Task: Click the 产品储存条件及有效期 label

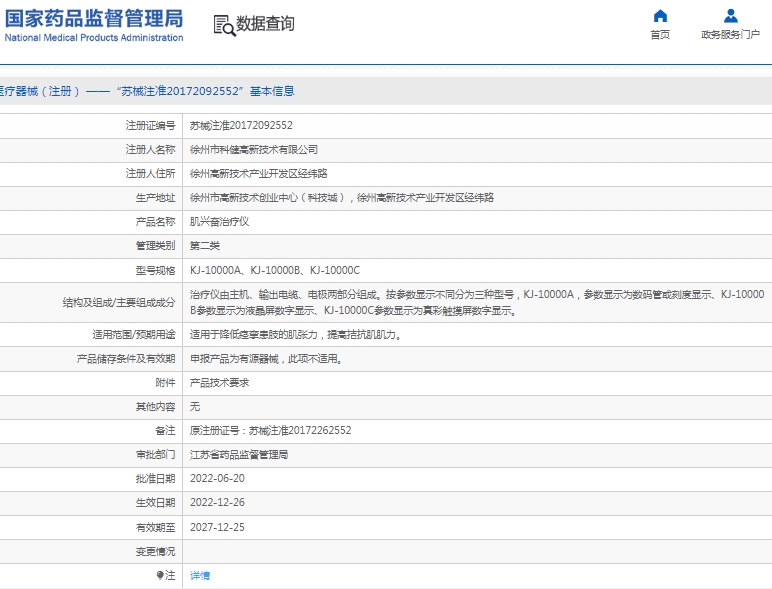Action: 126,359
